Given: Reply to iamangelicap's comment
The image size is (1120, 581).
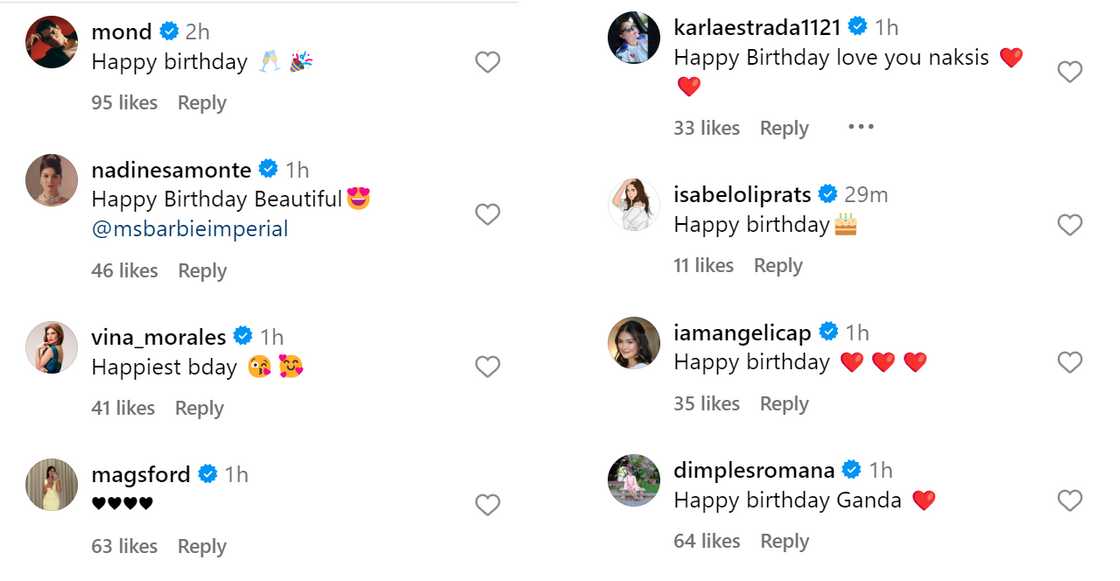Looking at the screenshot, I should point(784,404).
